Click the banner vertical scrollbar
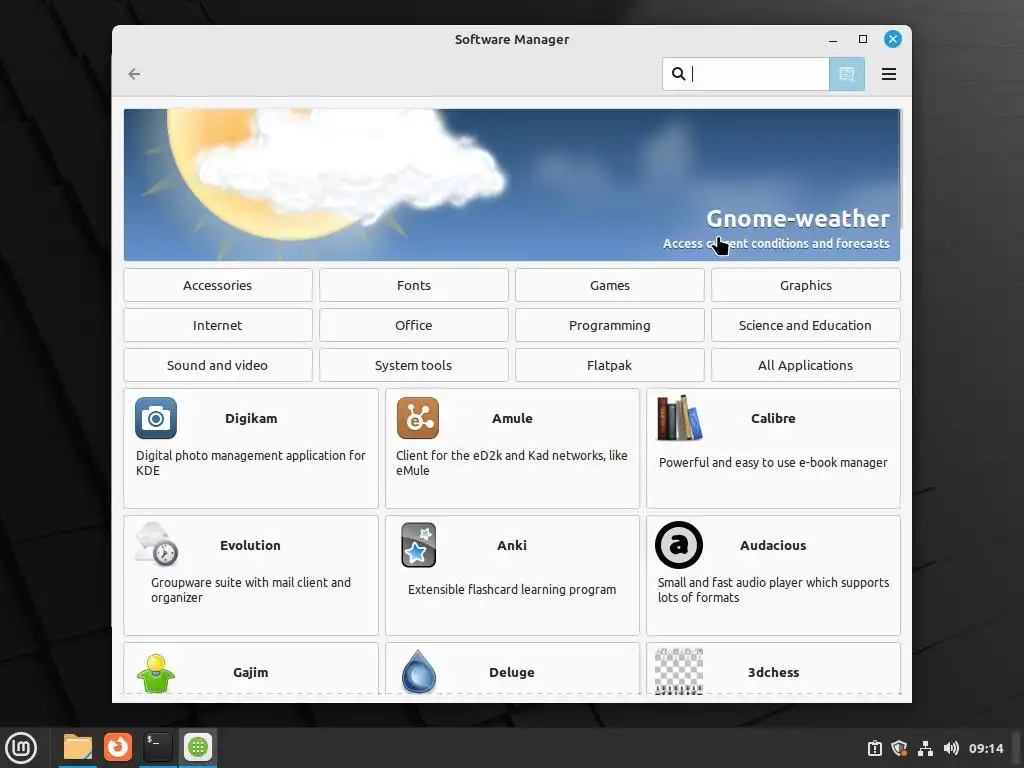The width and height of the screenshot is (1024, 768). point(901,170)
